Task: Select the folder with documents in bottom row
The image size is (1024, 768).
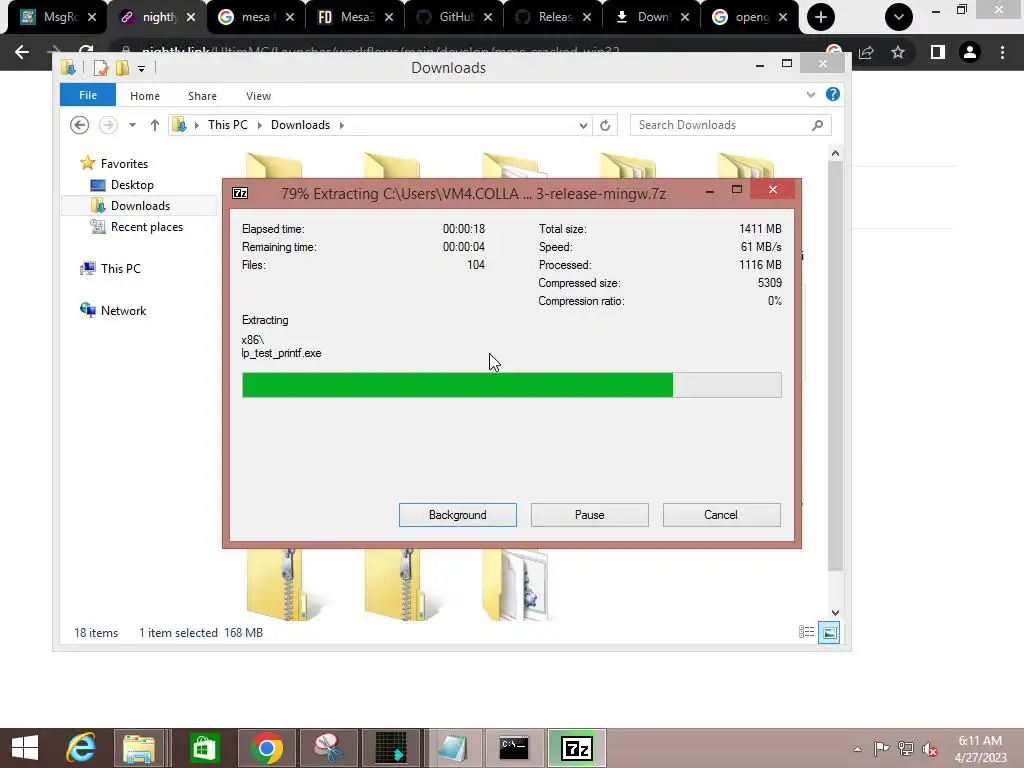Action: [516, 584]
